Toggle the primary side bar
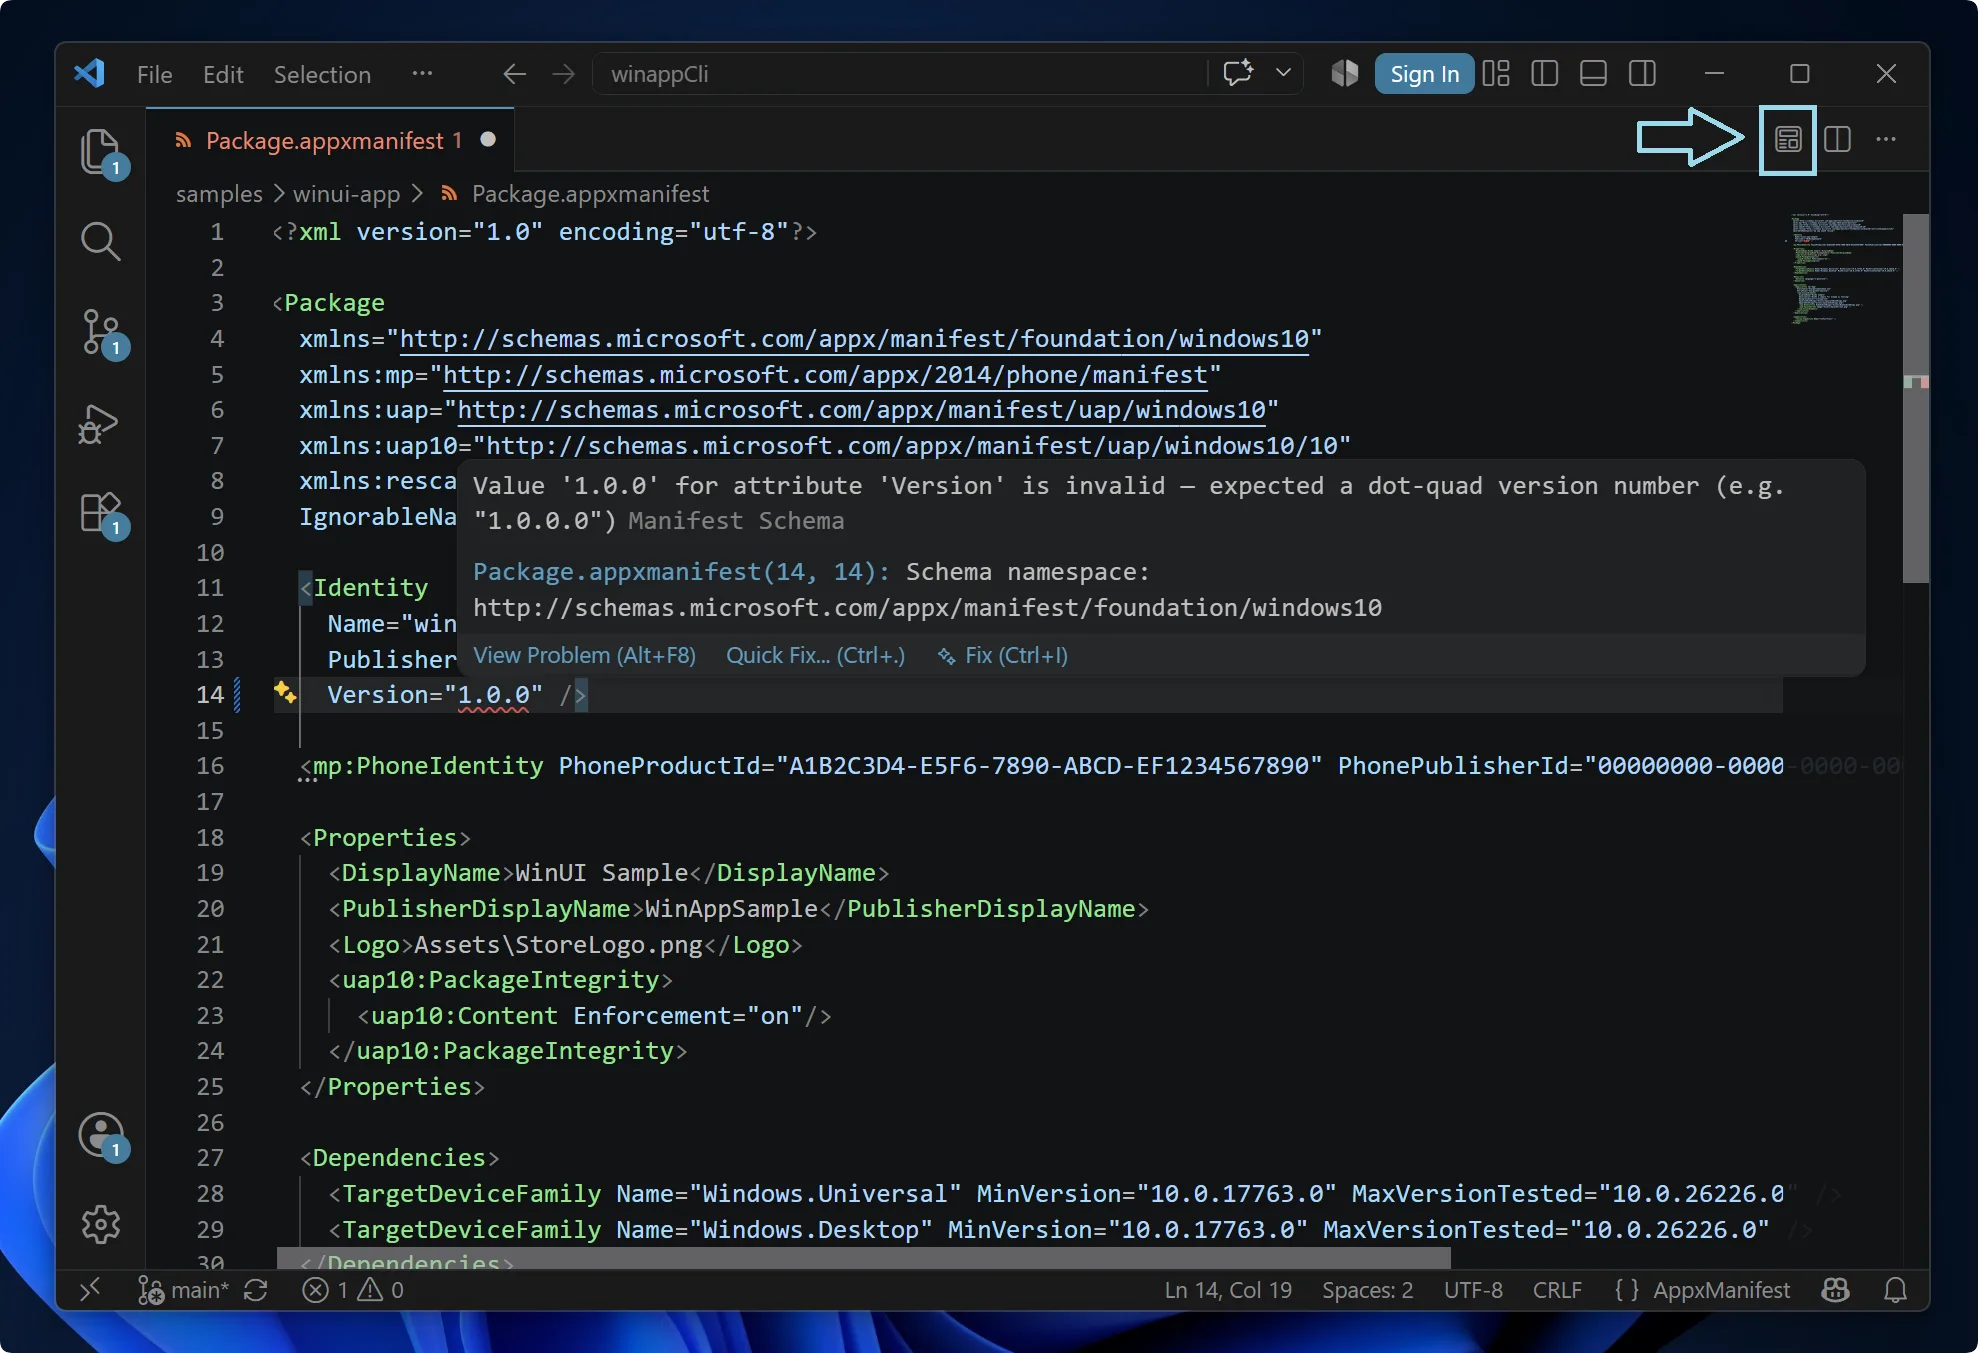Image resolution: width=1978 pixels, height=1353 pixels. pyautogui.click(x=1545, y=73)
